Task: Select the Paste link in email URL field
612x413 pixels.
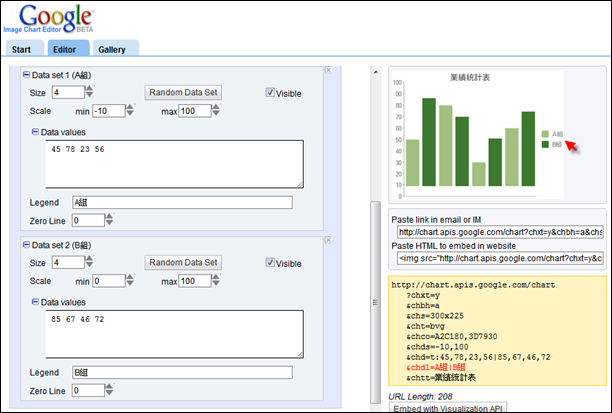Action: (500, 232)
